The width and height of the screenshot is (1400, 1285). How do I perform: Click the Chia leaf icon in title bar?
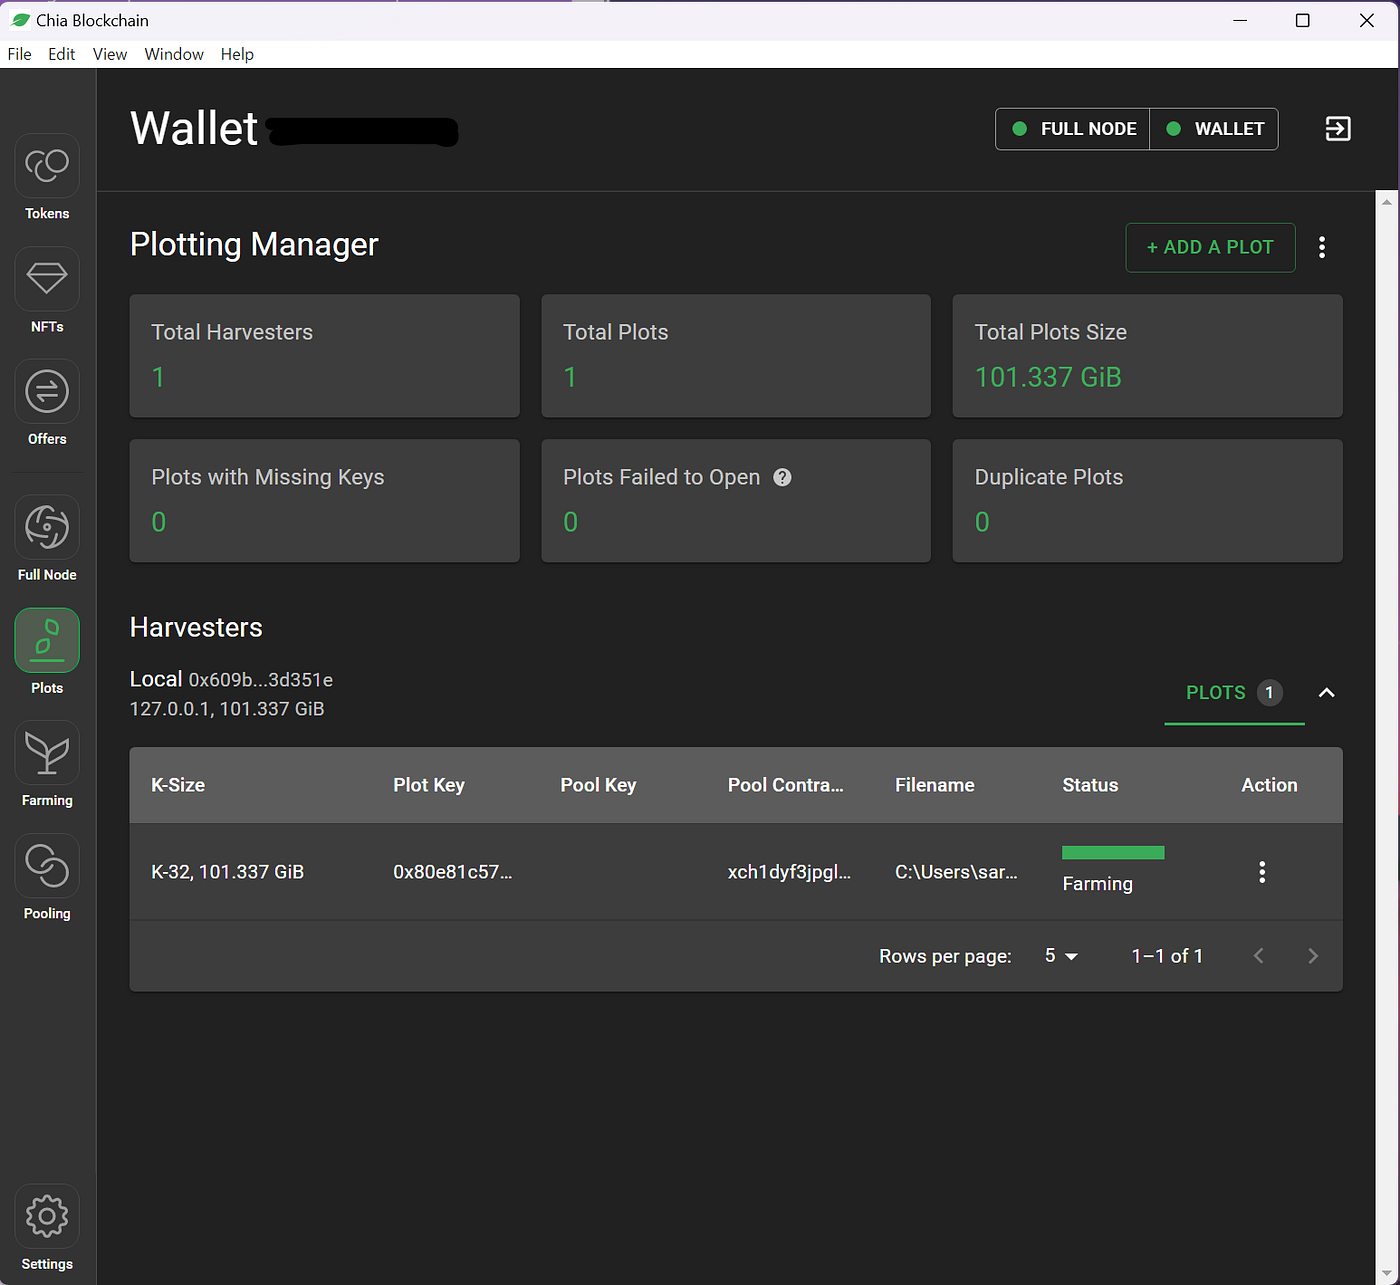coord(20,20)
